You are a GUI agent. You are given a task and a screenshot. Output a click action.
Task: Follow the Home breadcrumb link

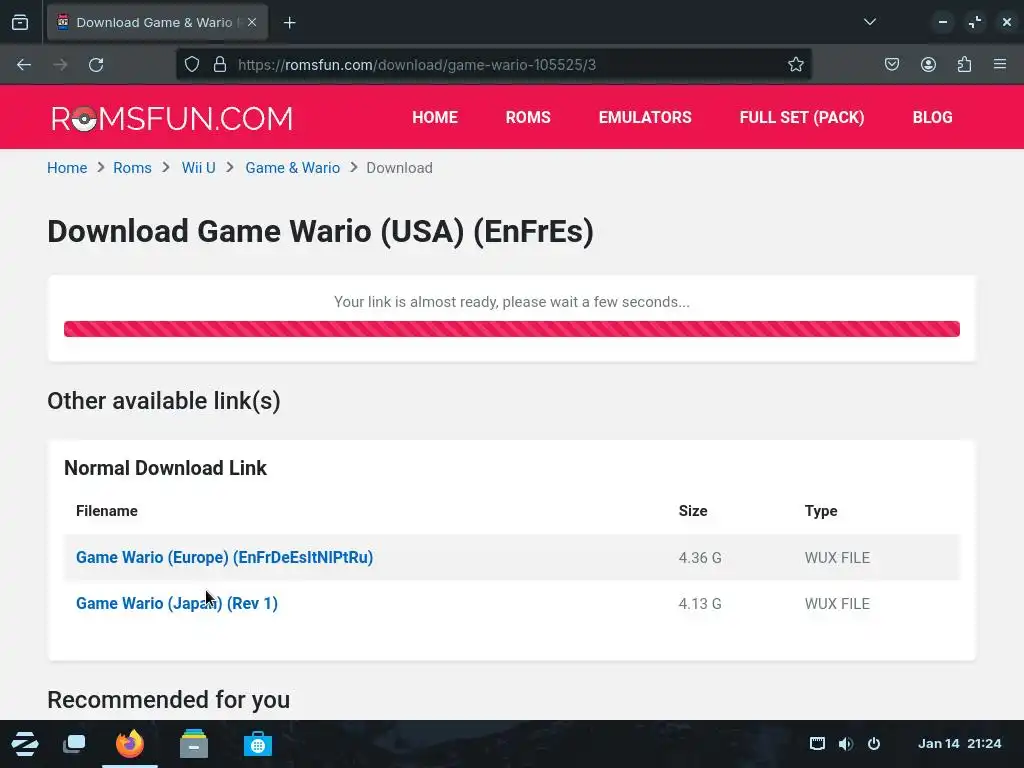click(67, 168)
